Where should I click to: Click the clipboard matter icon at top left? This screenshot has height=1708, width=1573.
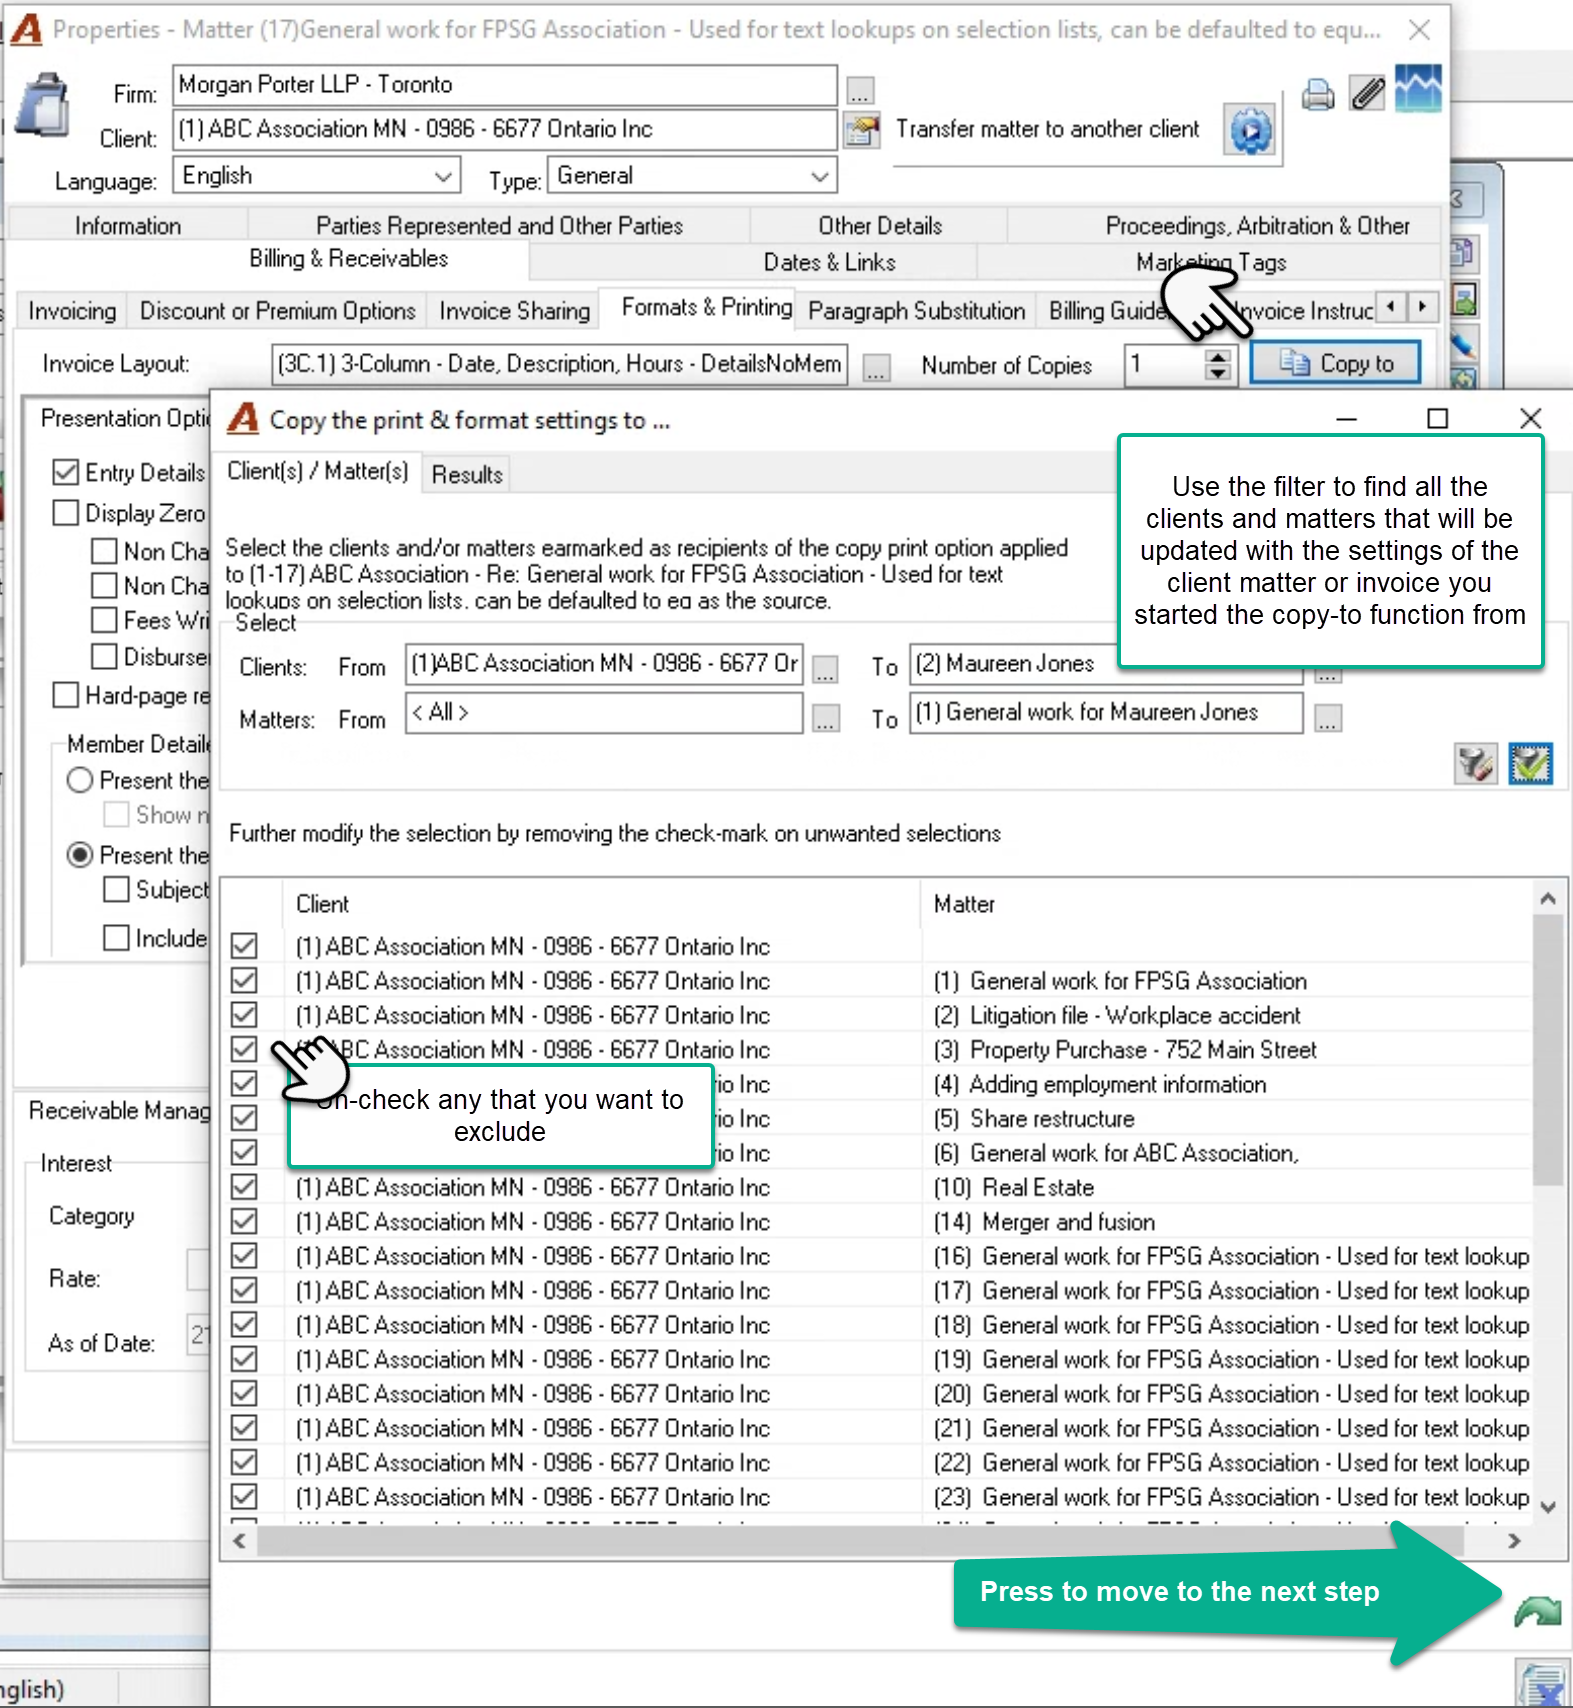(x=42, y=104)
